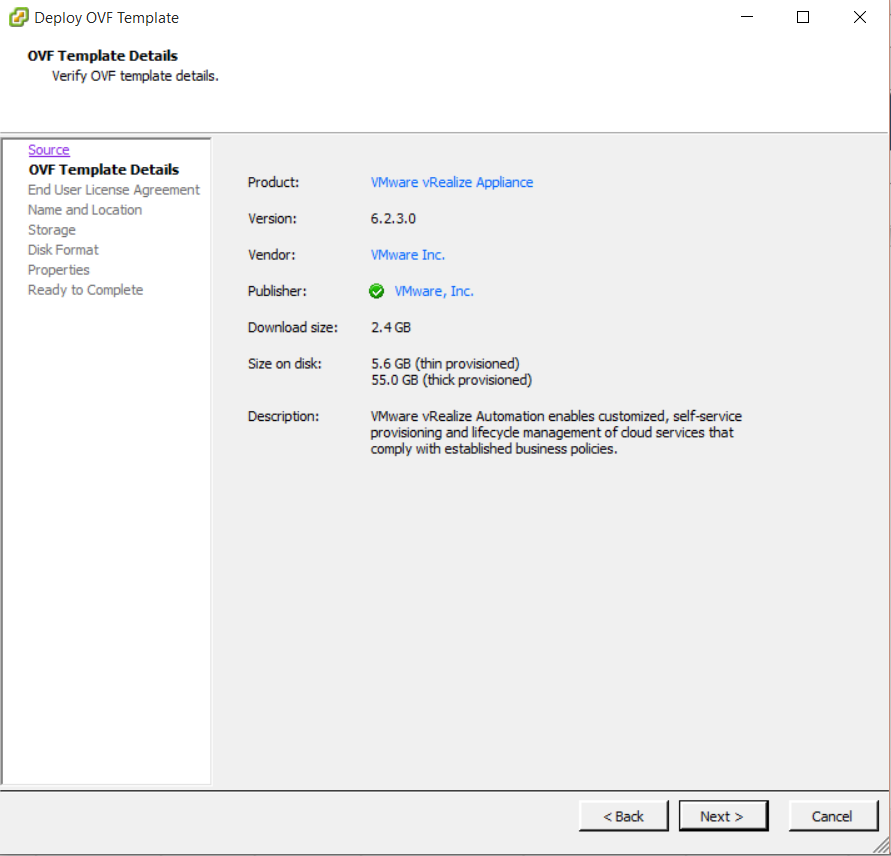Open the VMware Inc. vendor link

[x=407, y=255]
